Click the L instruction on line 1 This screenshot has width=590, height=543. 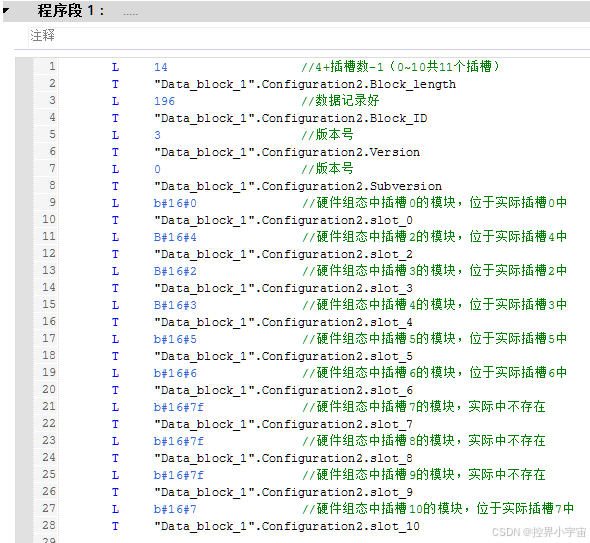[115, 67]
